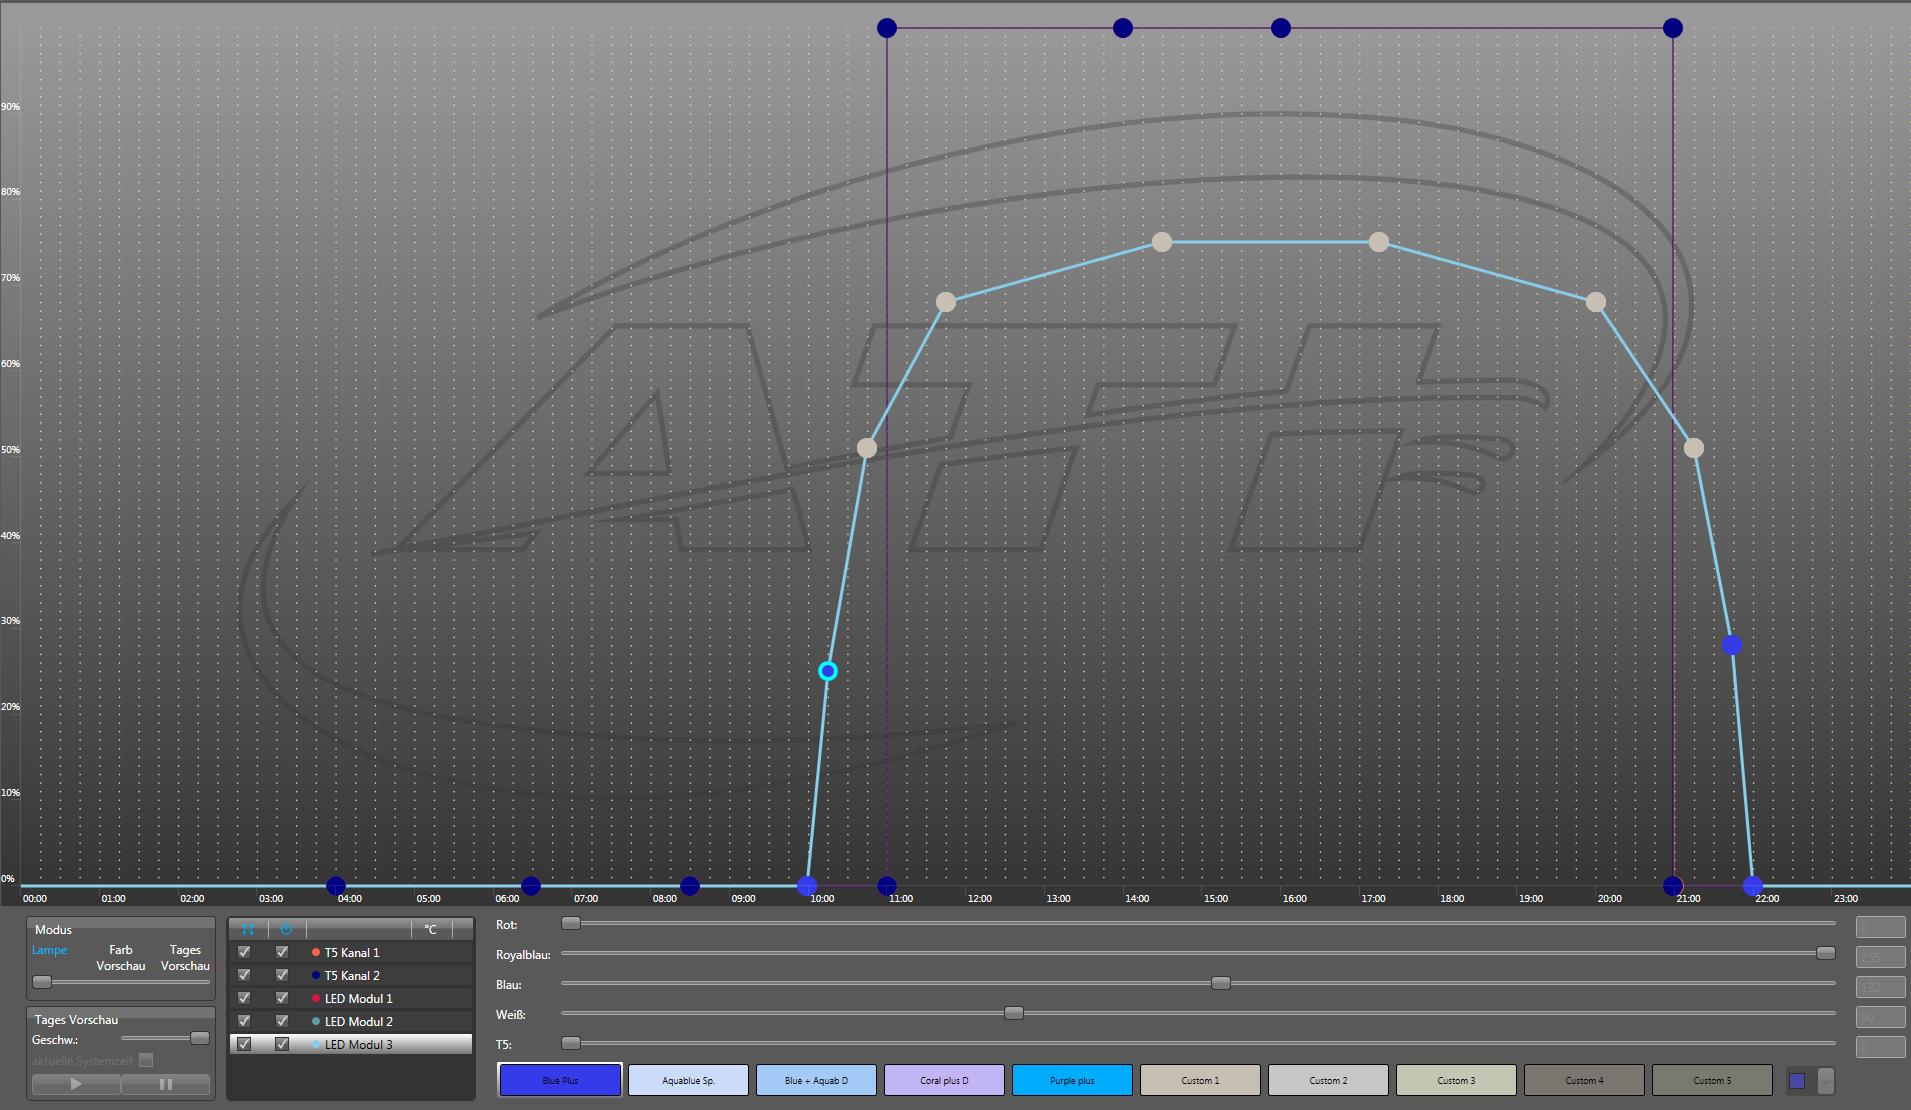Screen dimensions: 1911x1110
Task: Switch mode to Farb Vorschau
Action: [120, 957]
